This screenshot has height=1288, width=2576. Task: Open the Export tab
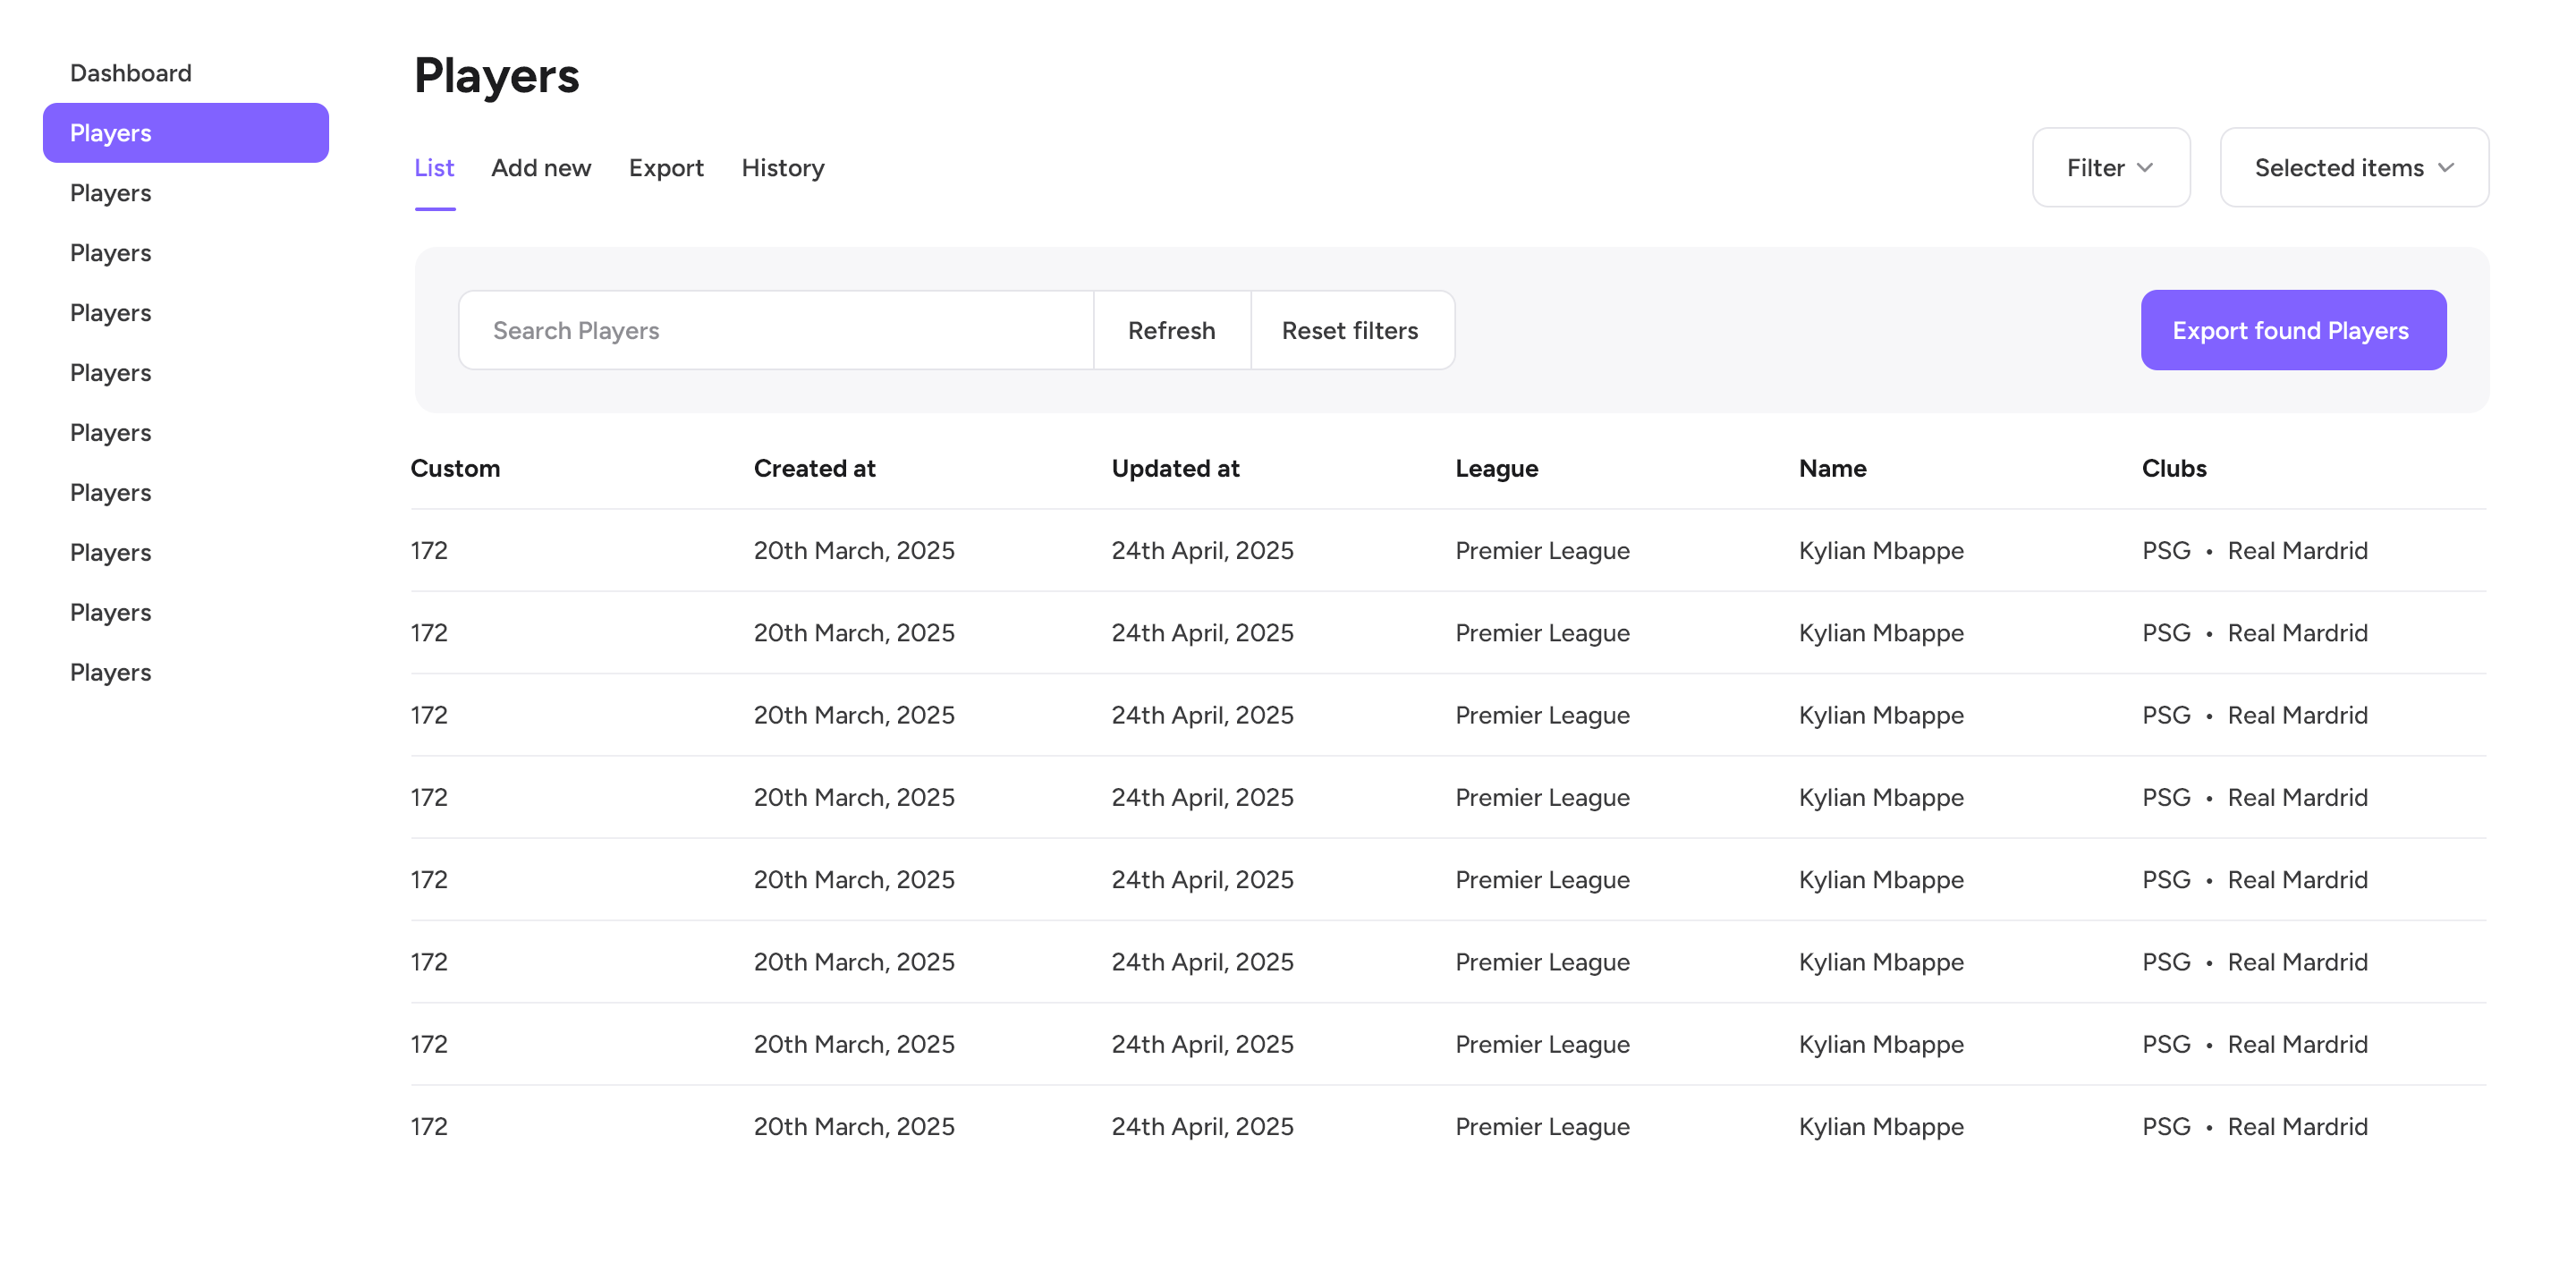pyautogui.click(x=666, y=168)
